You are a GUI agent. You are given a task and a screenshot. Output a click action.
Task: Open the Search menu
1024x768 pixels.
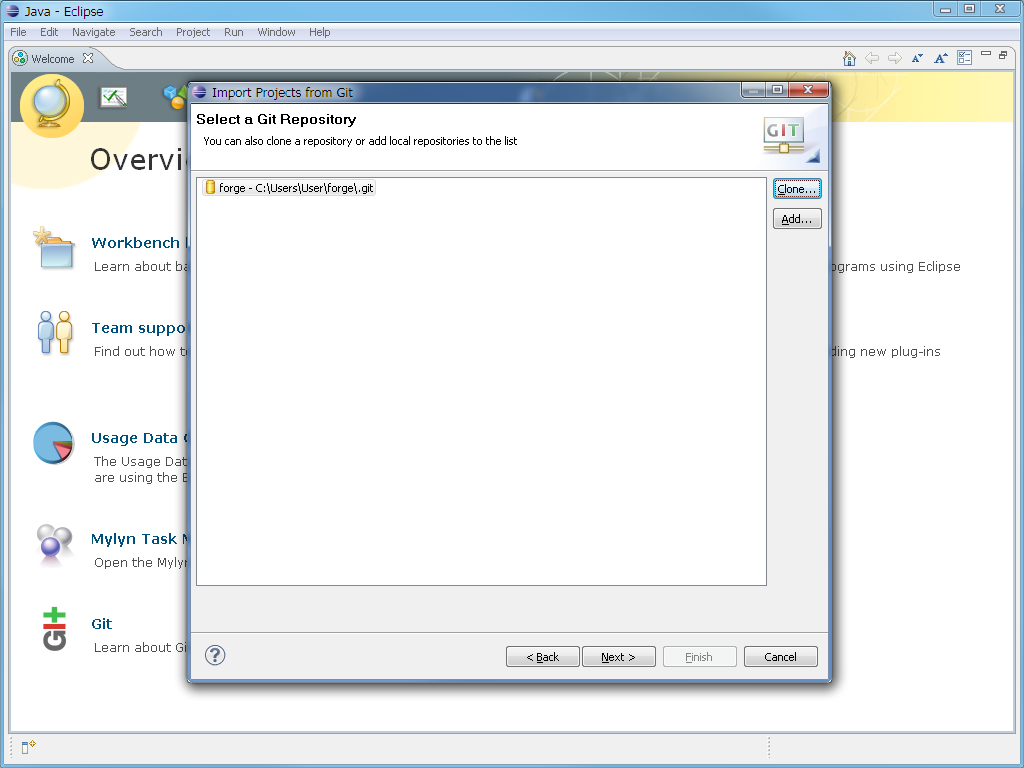point(146,32)
